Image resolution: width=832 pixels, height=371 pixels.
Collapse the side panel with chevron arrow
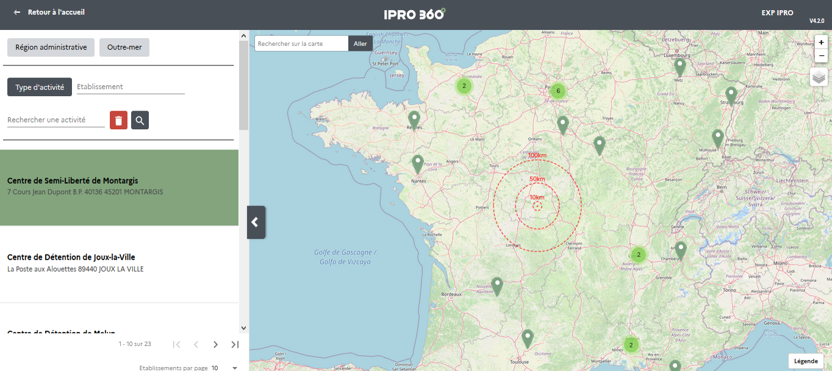click(256, 222)
